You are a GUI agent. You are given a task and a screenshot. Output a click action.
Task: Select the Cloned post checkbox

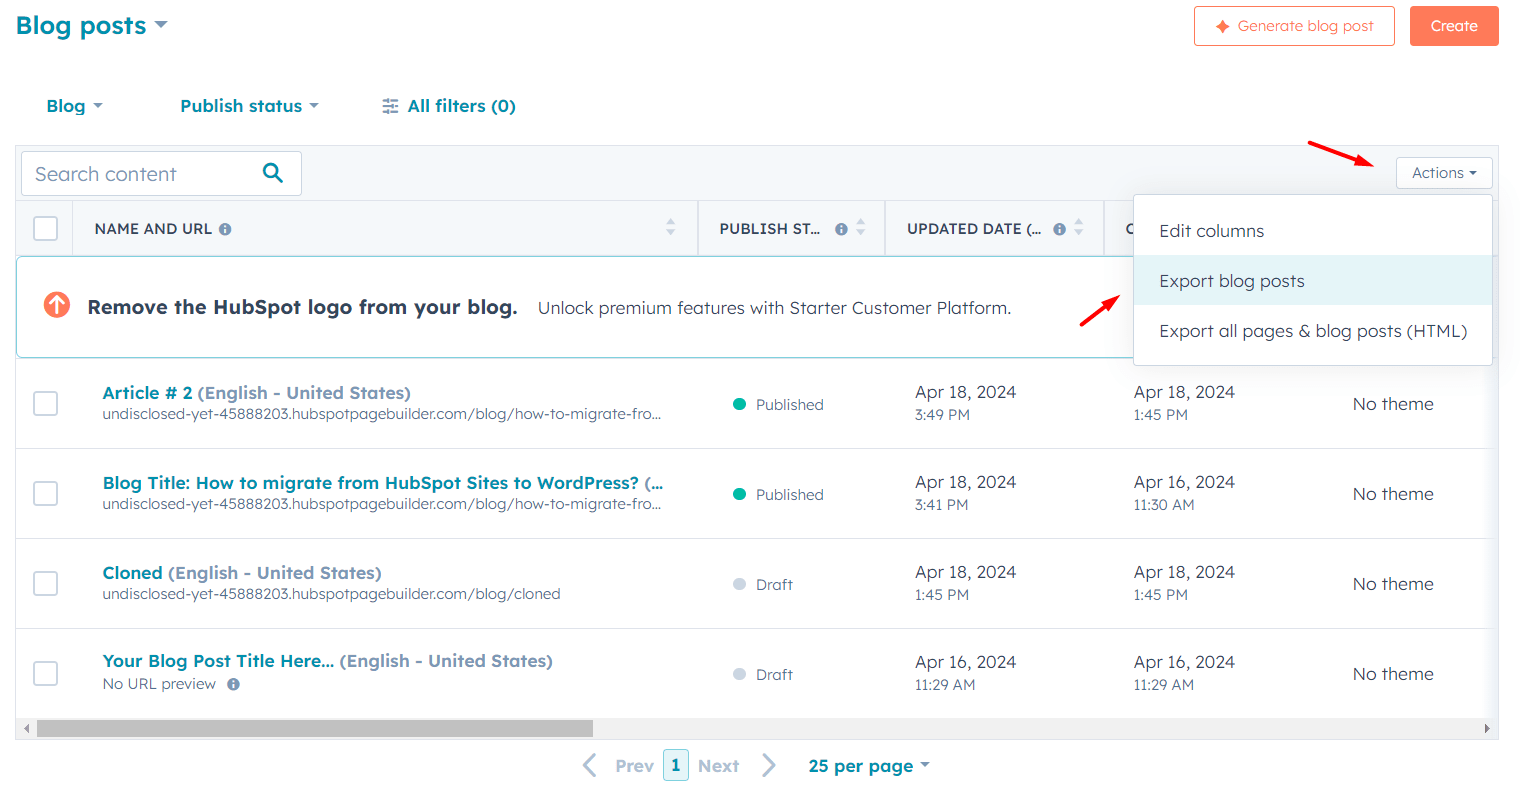tap(46, 583)
